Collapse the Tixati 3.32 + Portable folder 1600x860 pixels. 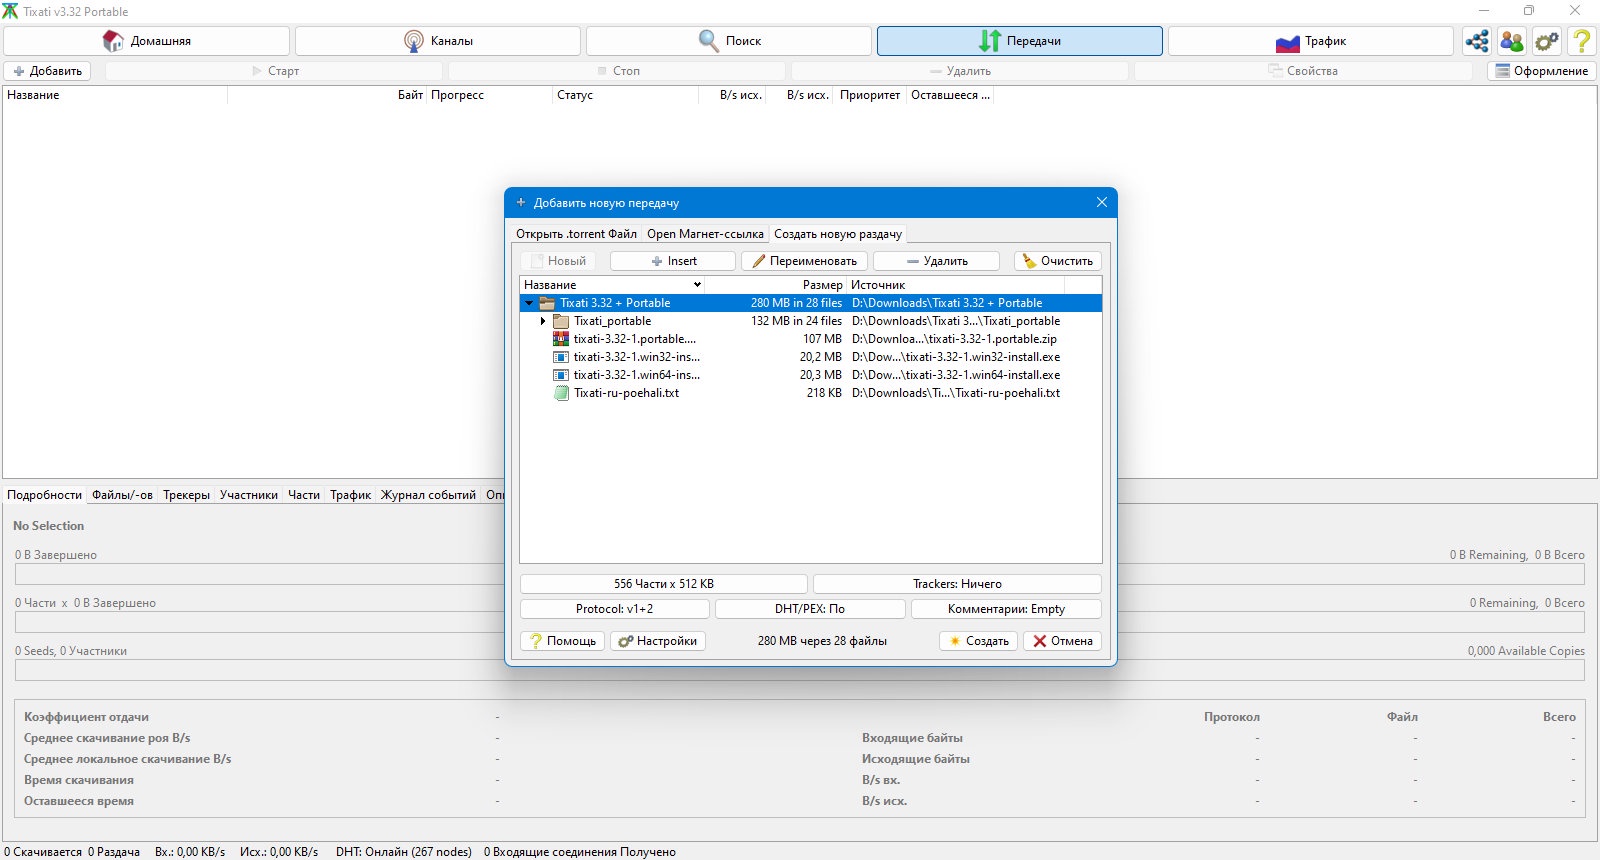(529, 303)
